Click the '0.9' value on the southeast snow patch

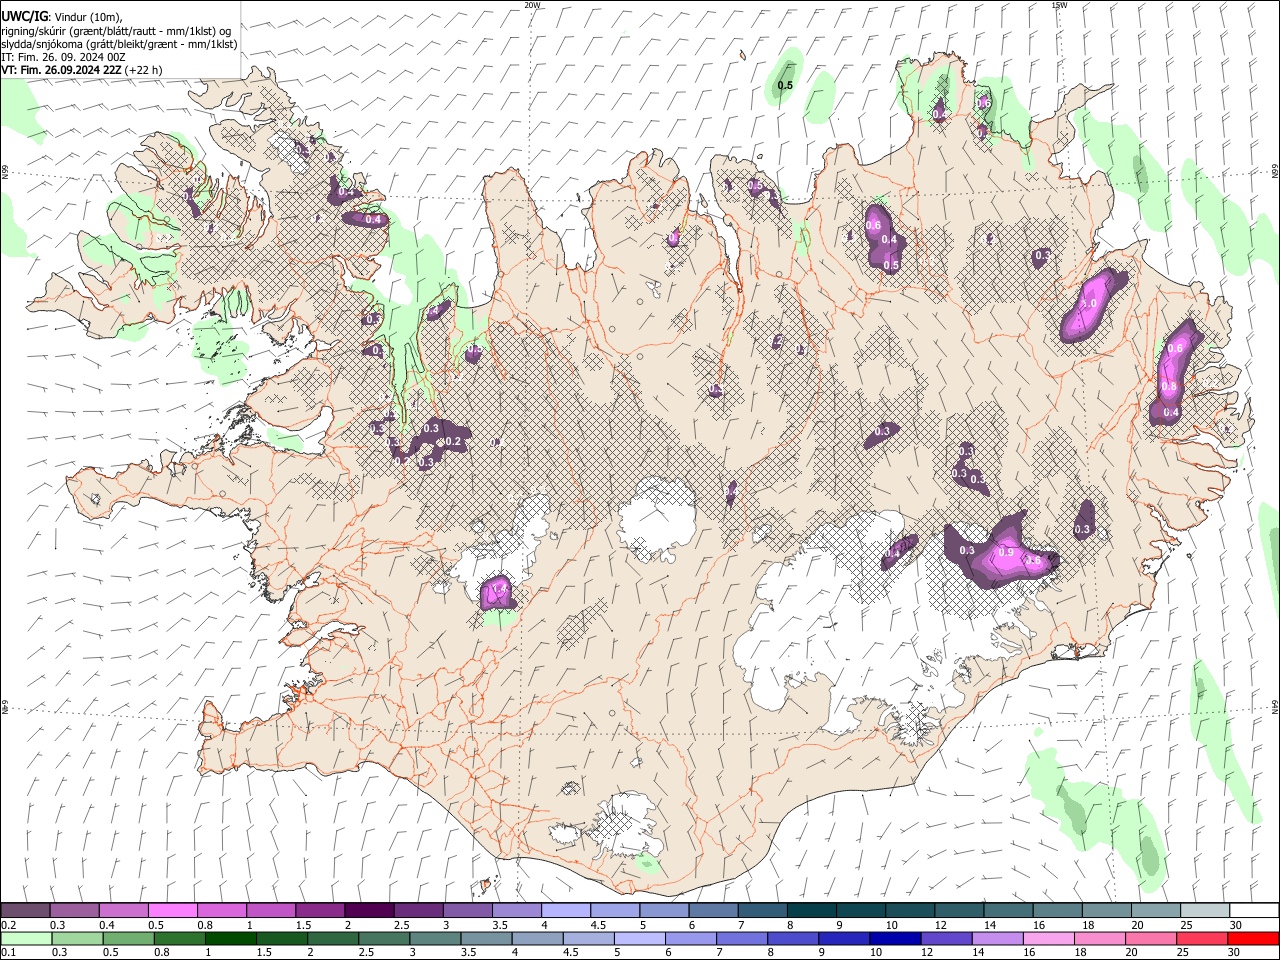(1006, 553)
